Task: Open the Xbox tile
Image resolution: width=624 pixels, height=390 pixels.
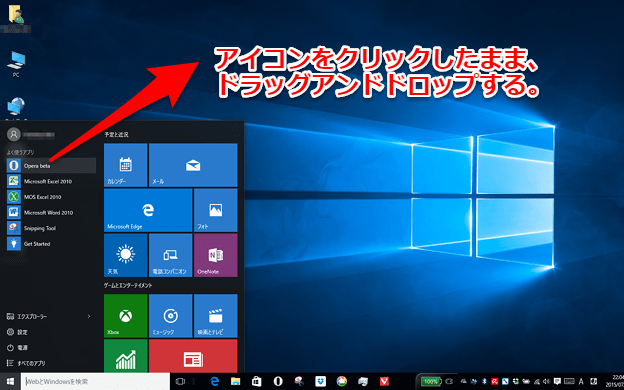Action: click(x=125, y=316)
